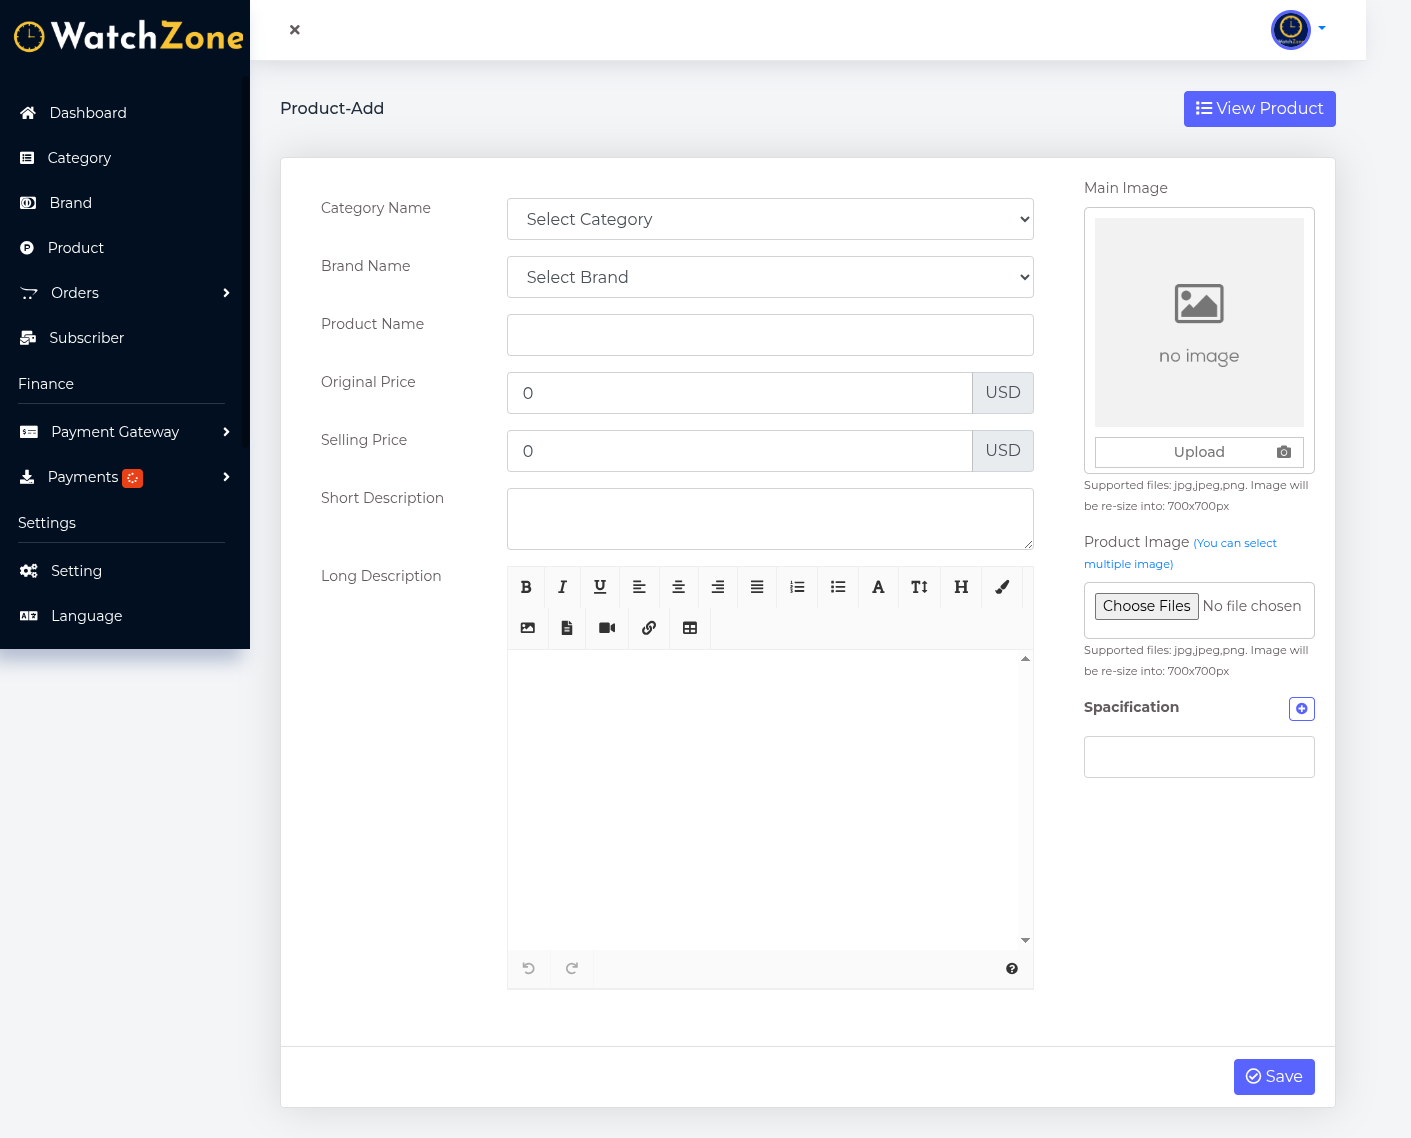Click the text color brush icon

pyautogui.click(x=1002, y=587)
